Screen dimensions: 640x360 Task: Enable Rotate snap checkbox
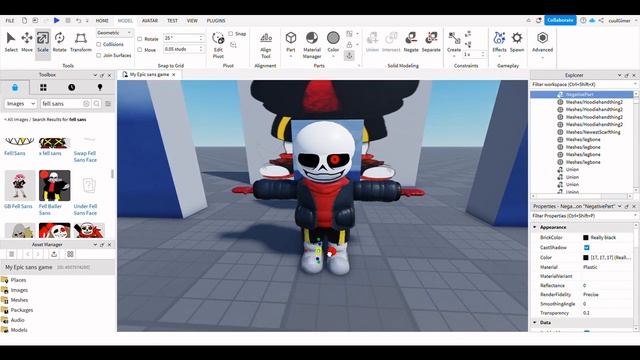pos(140,39)
